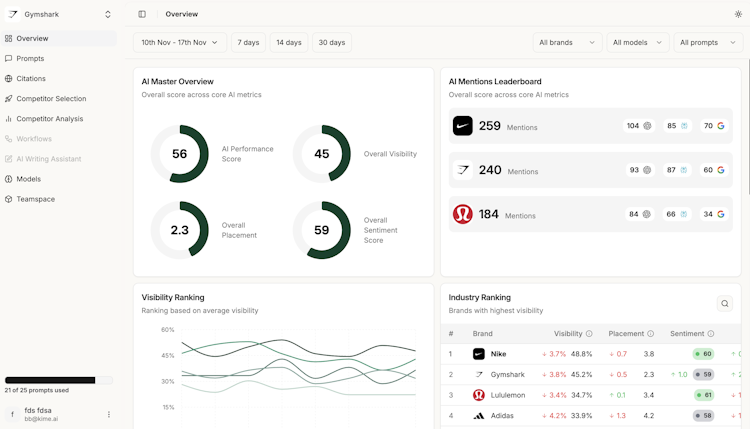This screenshot has height=429, width=750.
Task: Click Adidas sentiment score 58 badge
Action: pos(704,416)
